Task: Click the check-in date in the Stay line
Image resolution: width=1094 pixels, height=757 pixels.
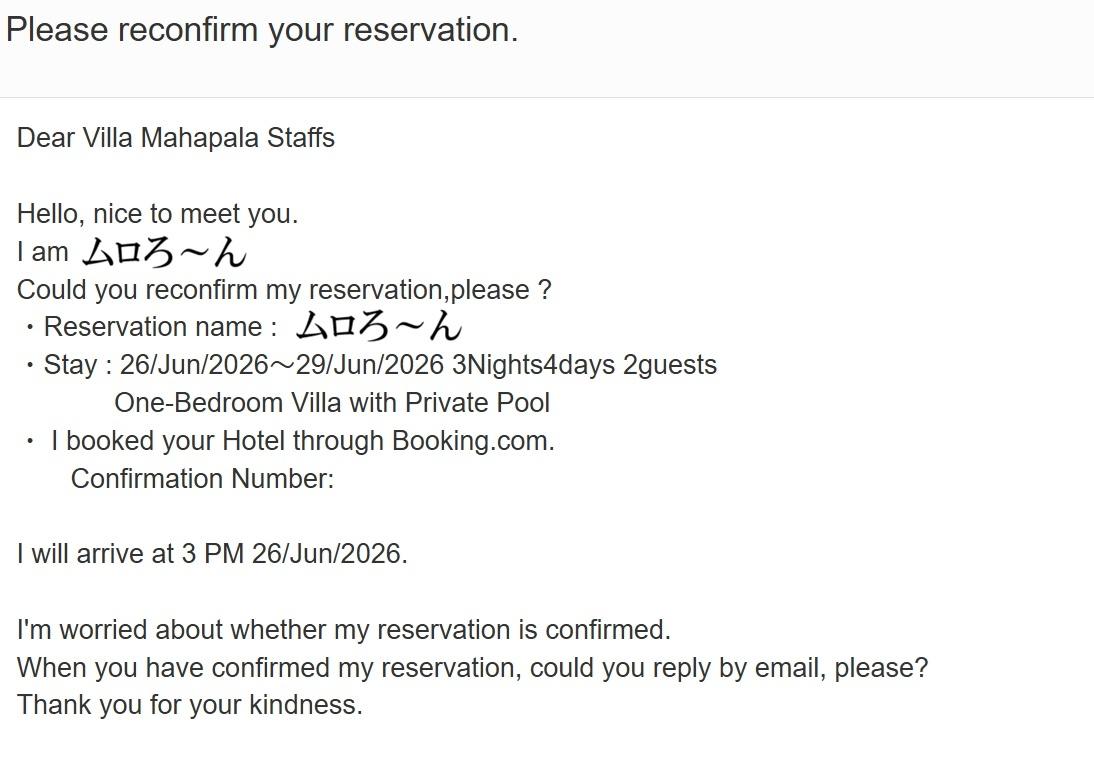Action: coord(194,365)
